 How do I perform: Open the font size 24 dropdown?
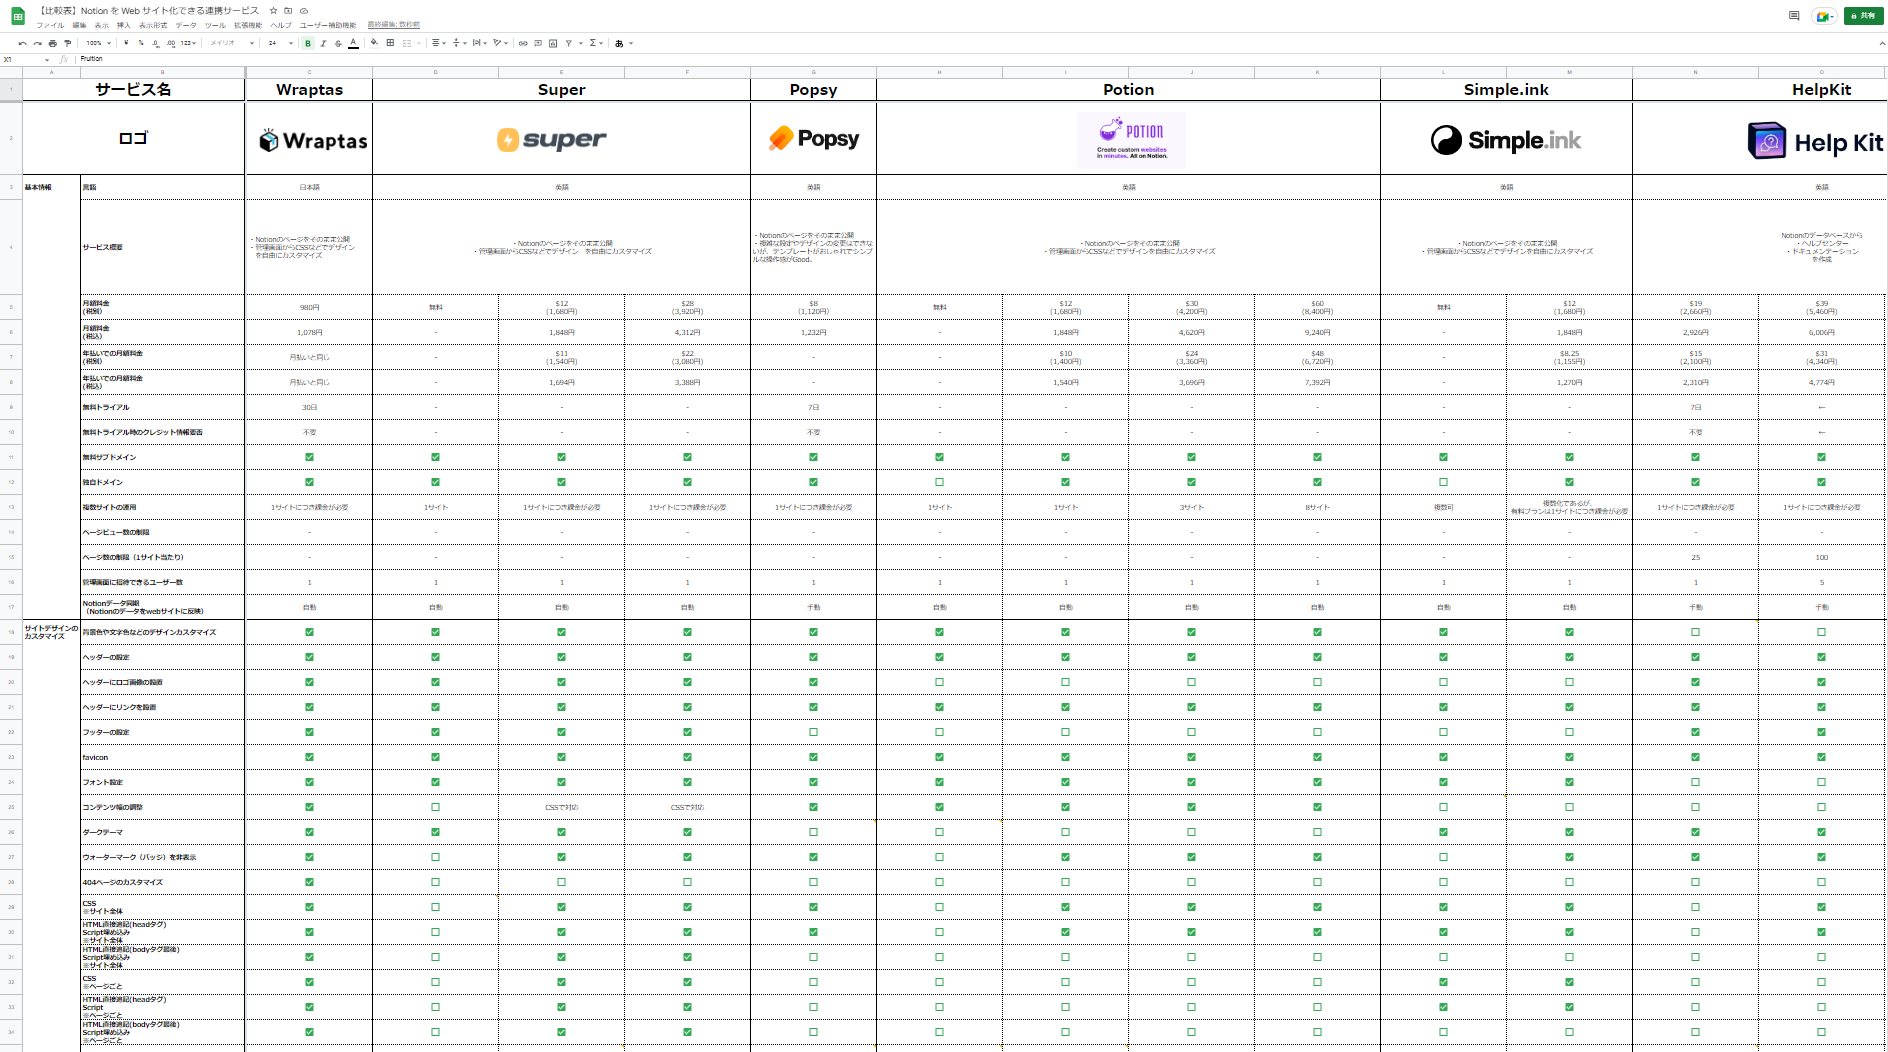point(280,43)
